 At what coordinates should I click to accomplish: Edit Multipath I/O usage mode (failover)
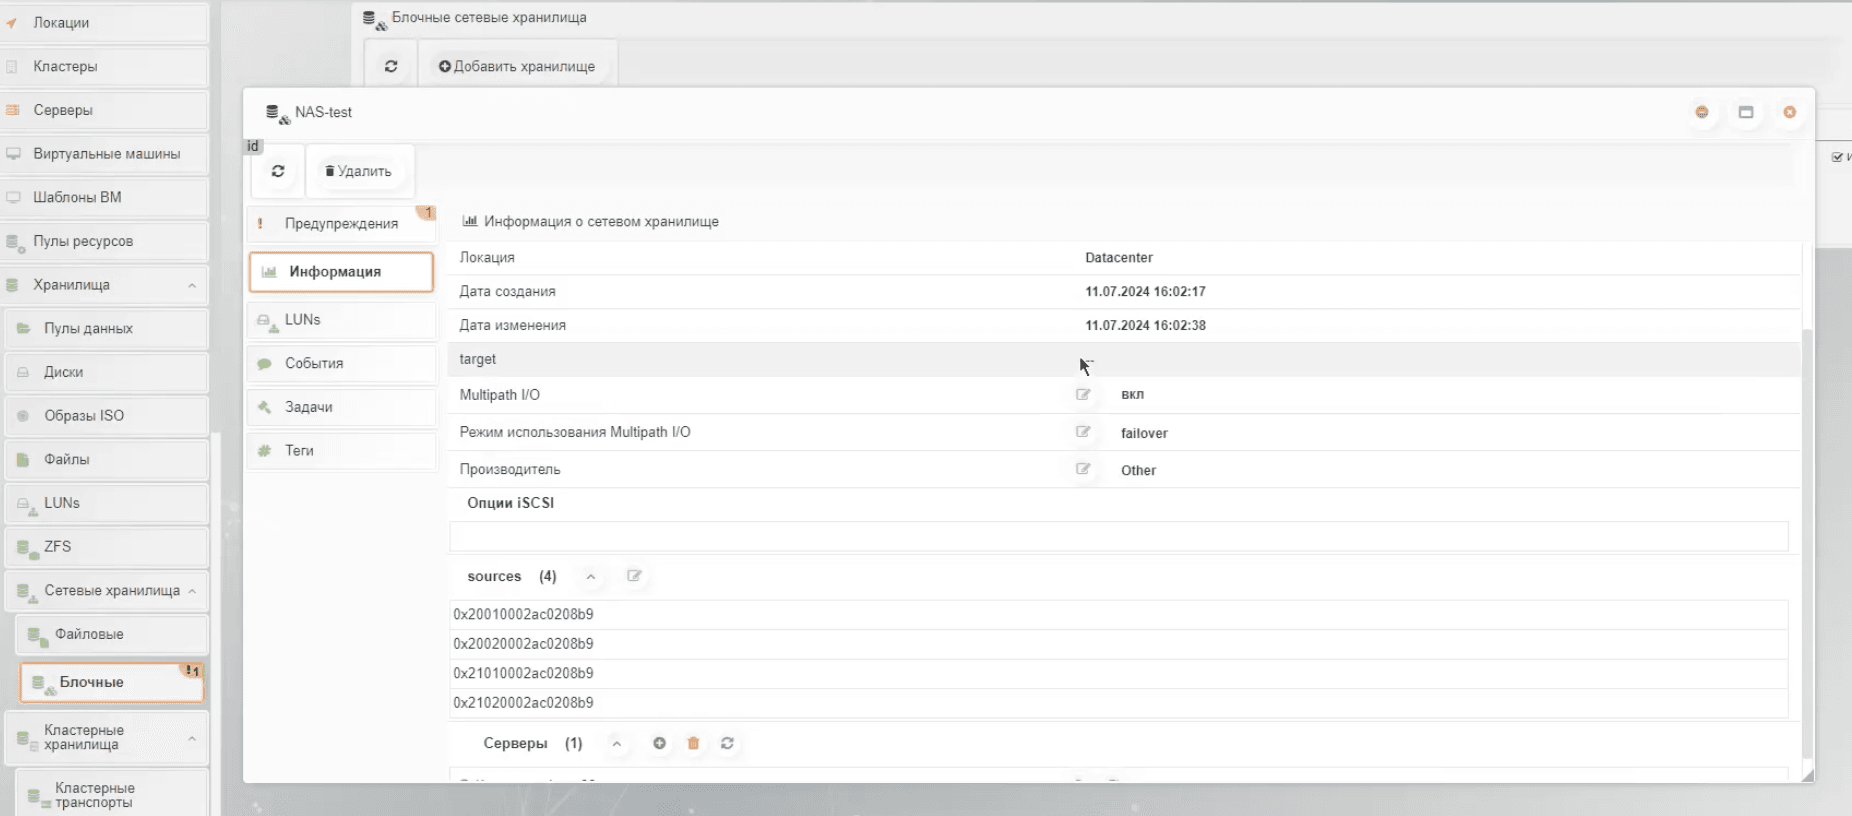click(x=1082, y=432)
